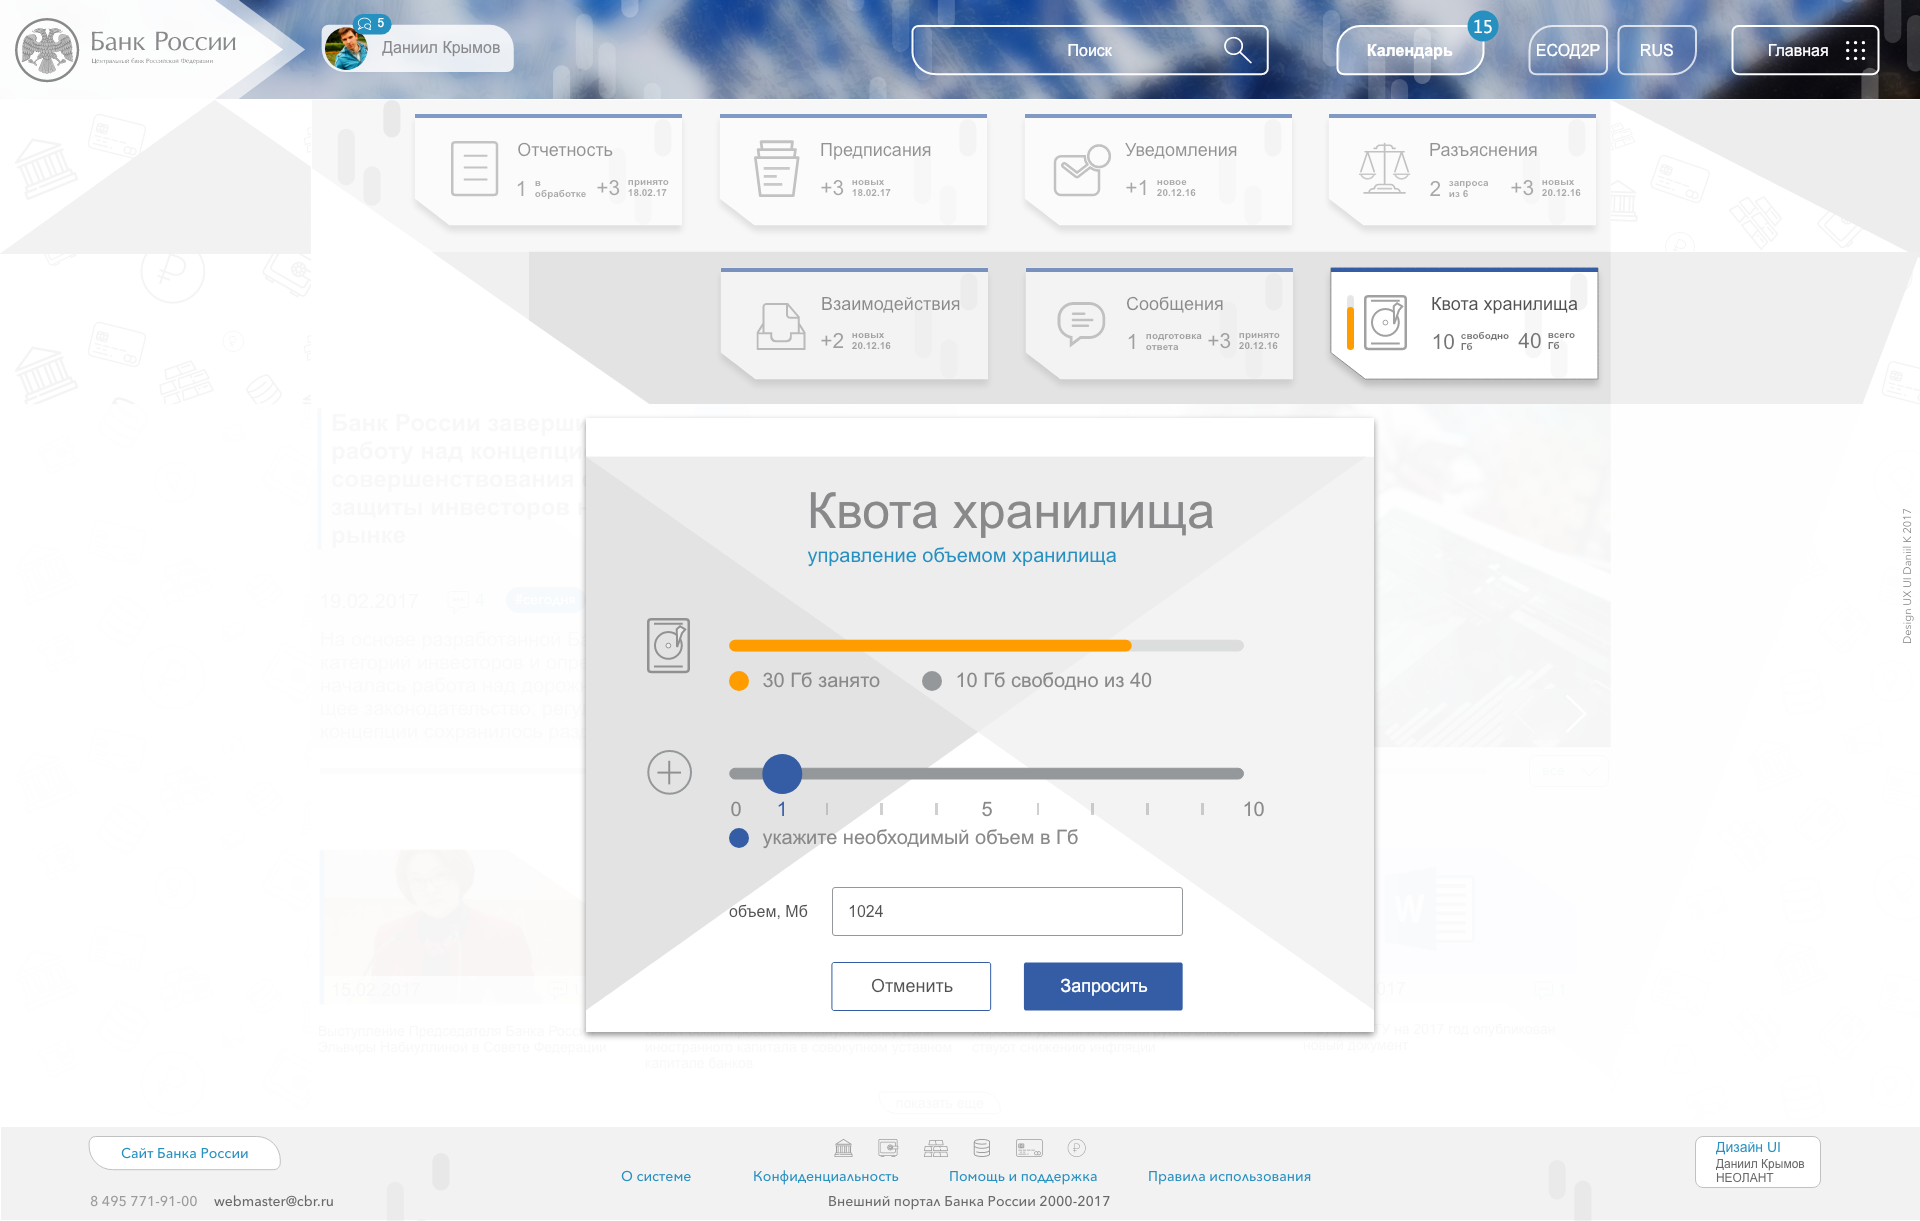The width and height of the screenshot is (1920, 1221).
Task: Click the chat badge showing 5 messages
Action: click(372, 23)
